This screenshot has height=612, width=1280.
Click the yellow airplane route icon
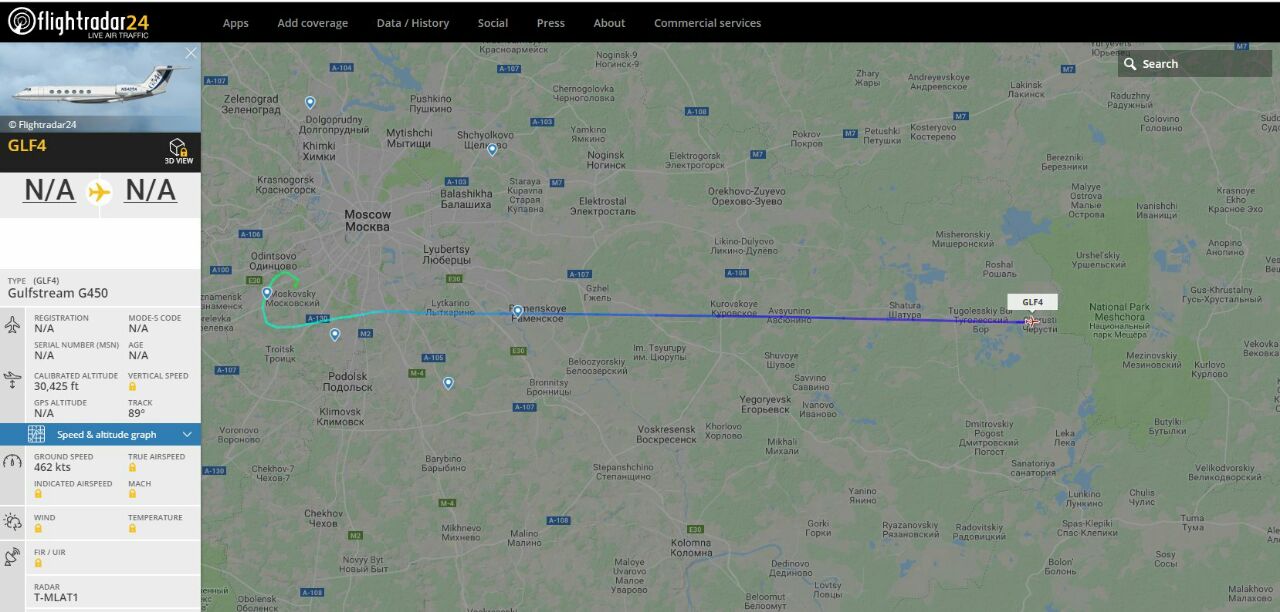[x=99, y=191]
